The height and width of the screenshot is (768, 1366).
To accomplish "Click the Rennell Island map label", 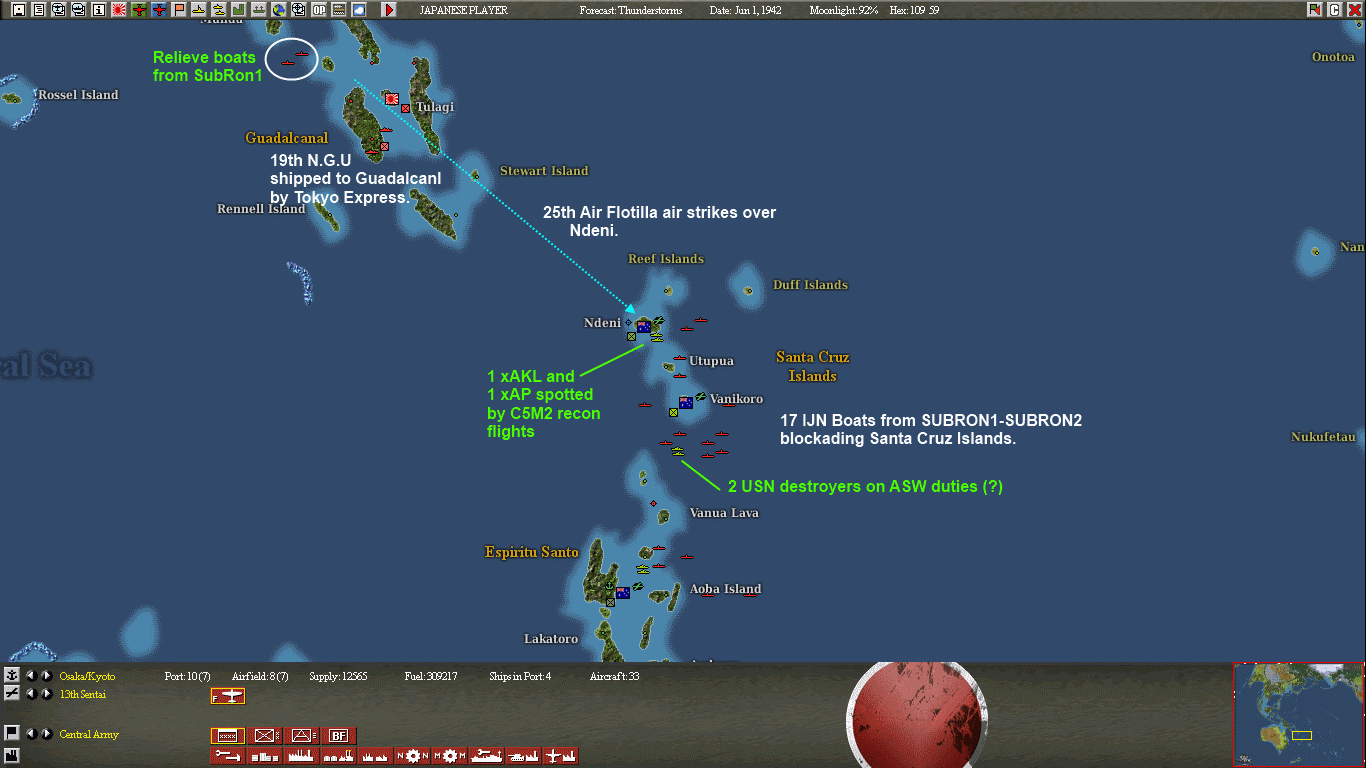I will point(261,209).
